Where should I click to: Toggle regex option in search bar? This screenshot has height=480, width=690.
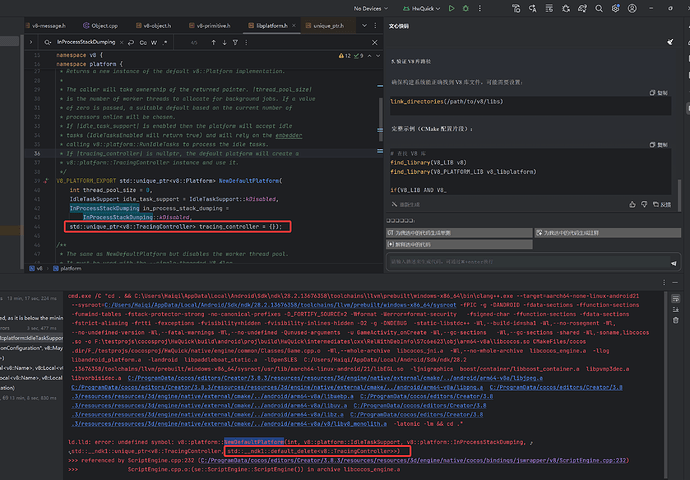point(165,42)
